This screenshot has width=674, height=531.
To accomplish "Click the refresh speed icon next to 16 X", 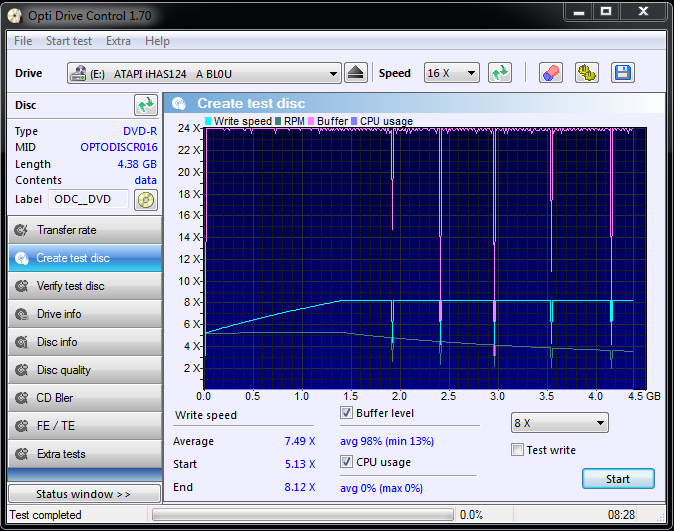I will pos(499,73).
